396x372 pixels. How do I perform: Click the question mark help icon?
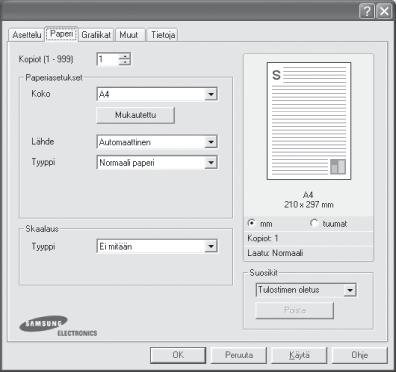coord(367,11)
